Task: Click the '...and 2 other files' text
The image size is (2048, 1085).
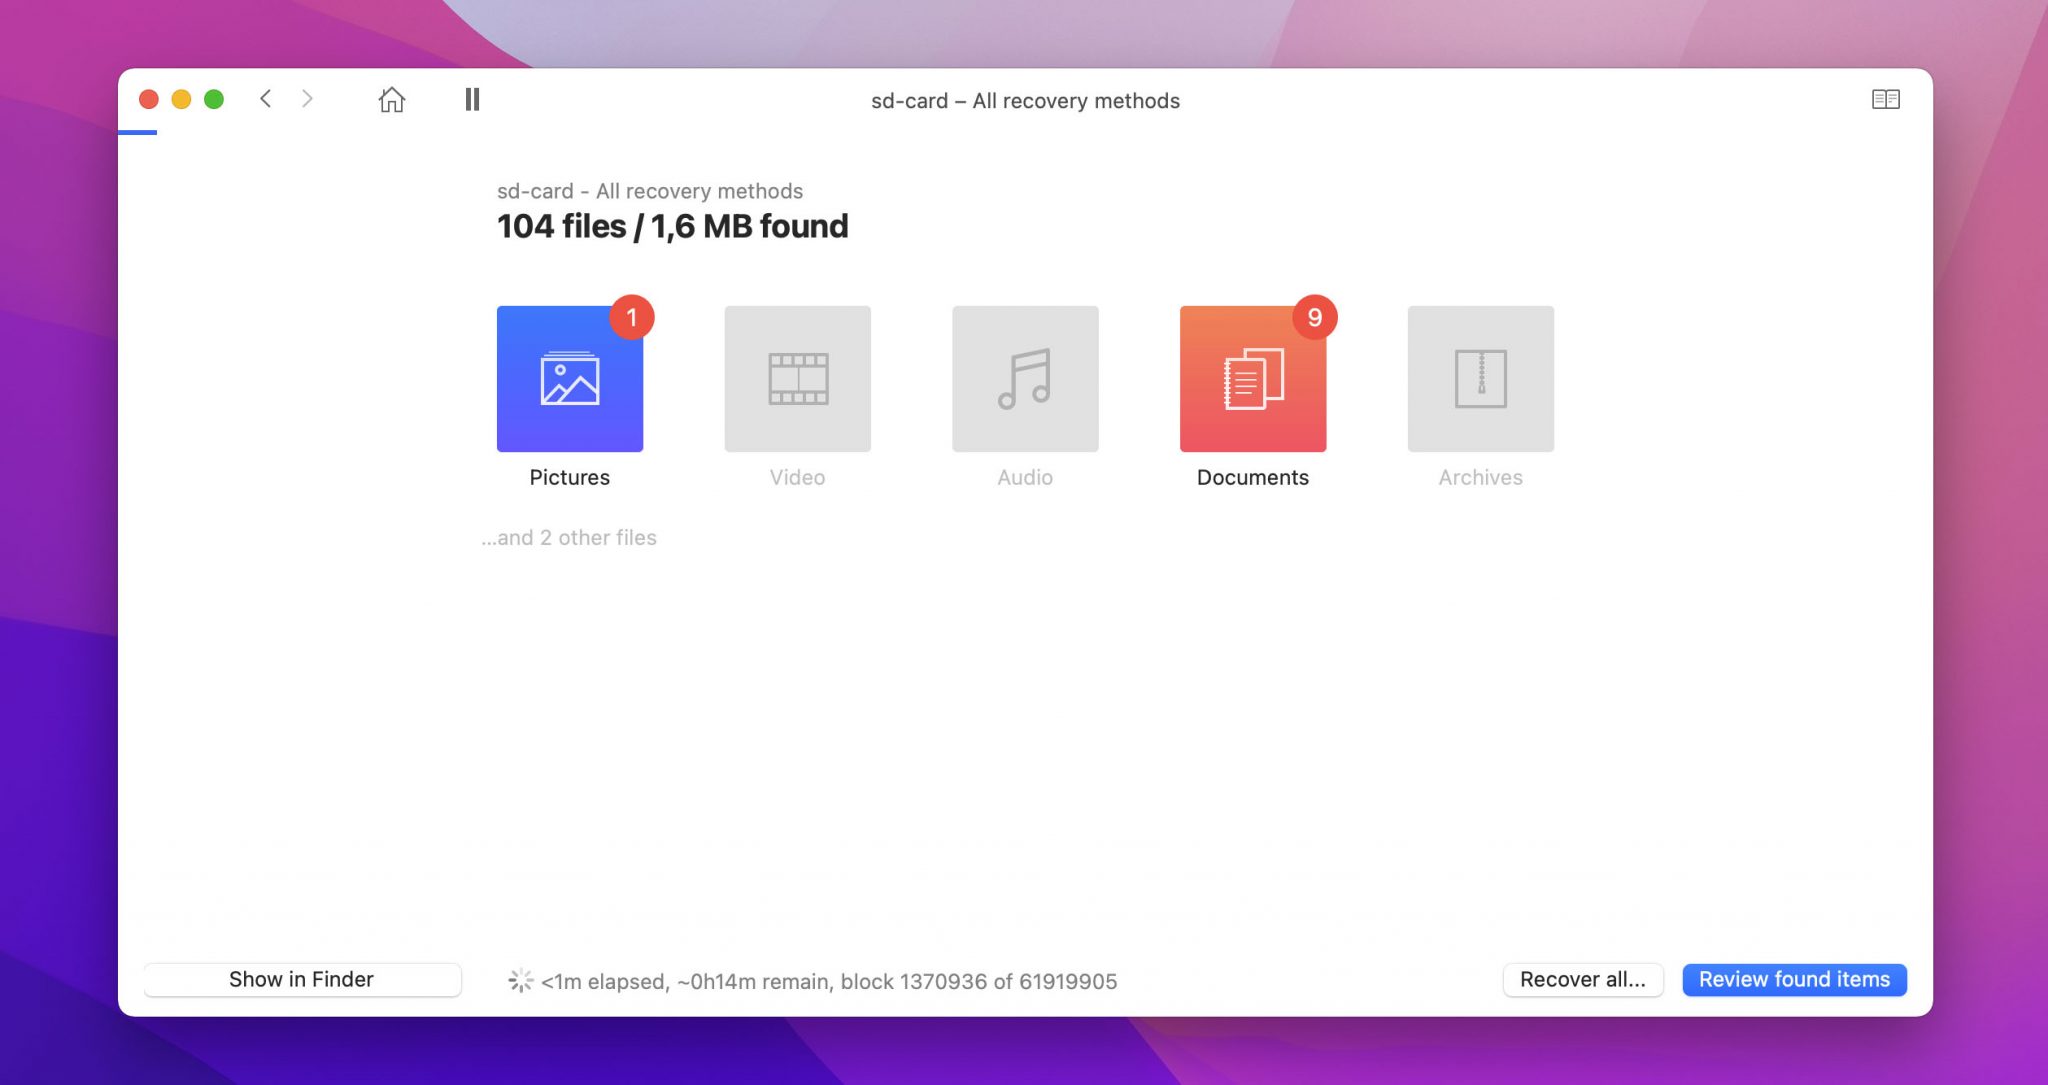Action: (x=569, y=538)
